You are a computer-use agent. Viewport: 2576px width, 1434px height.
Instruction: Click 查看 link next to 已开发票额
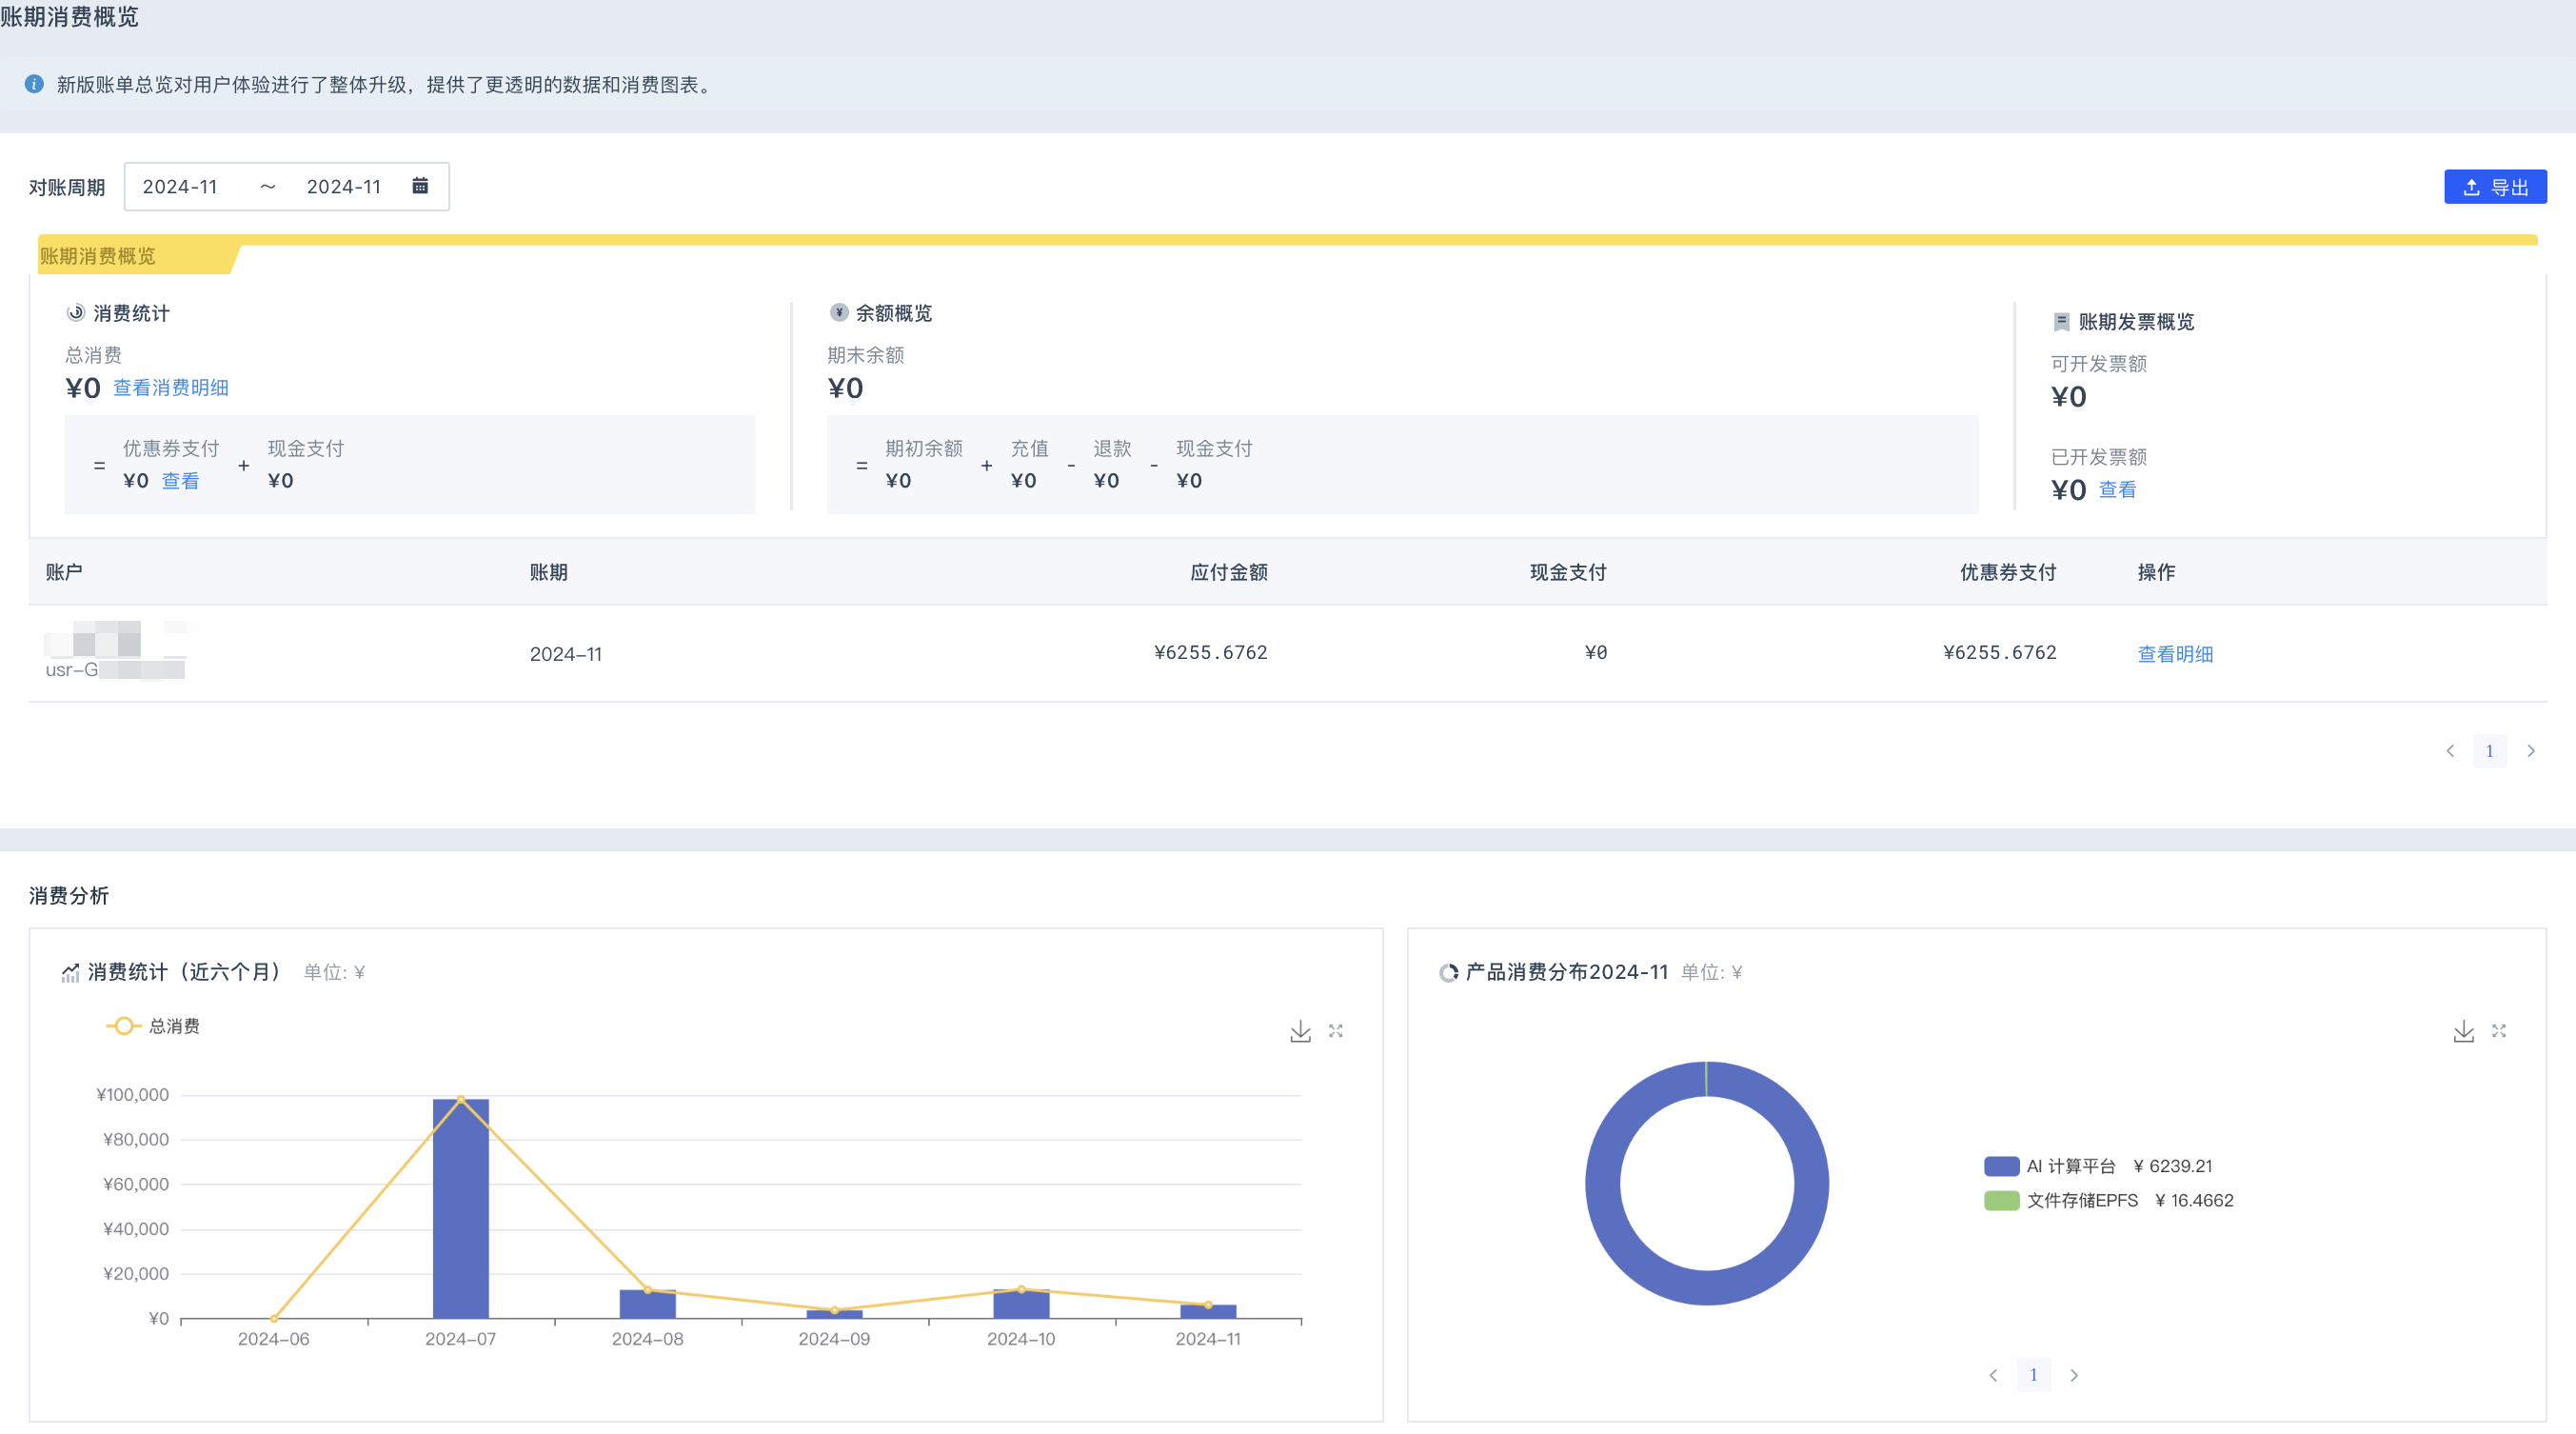click(x=2117, y=490)
